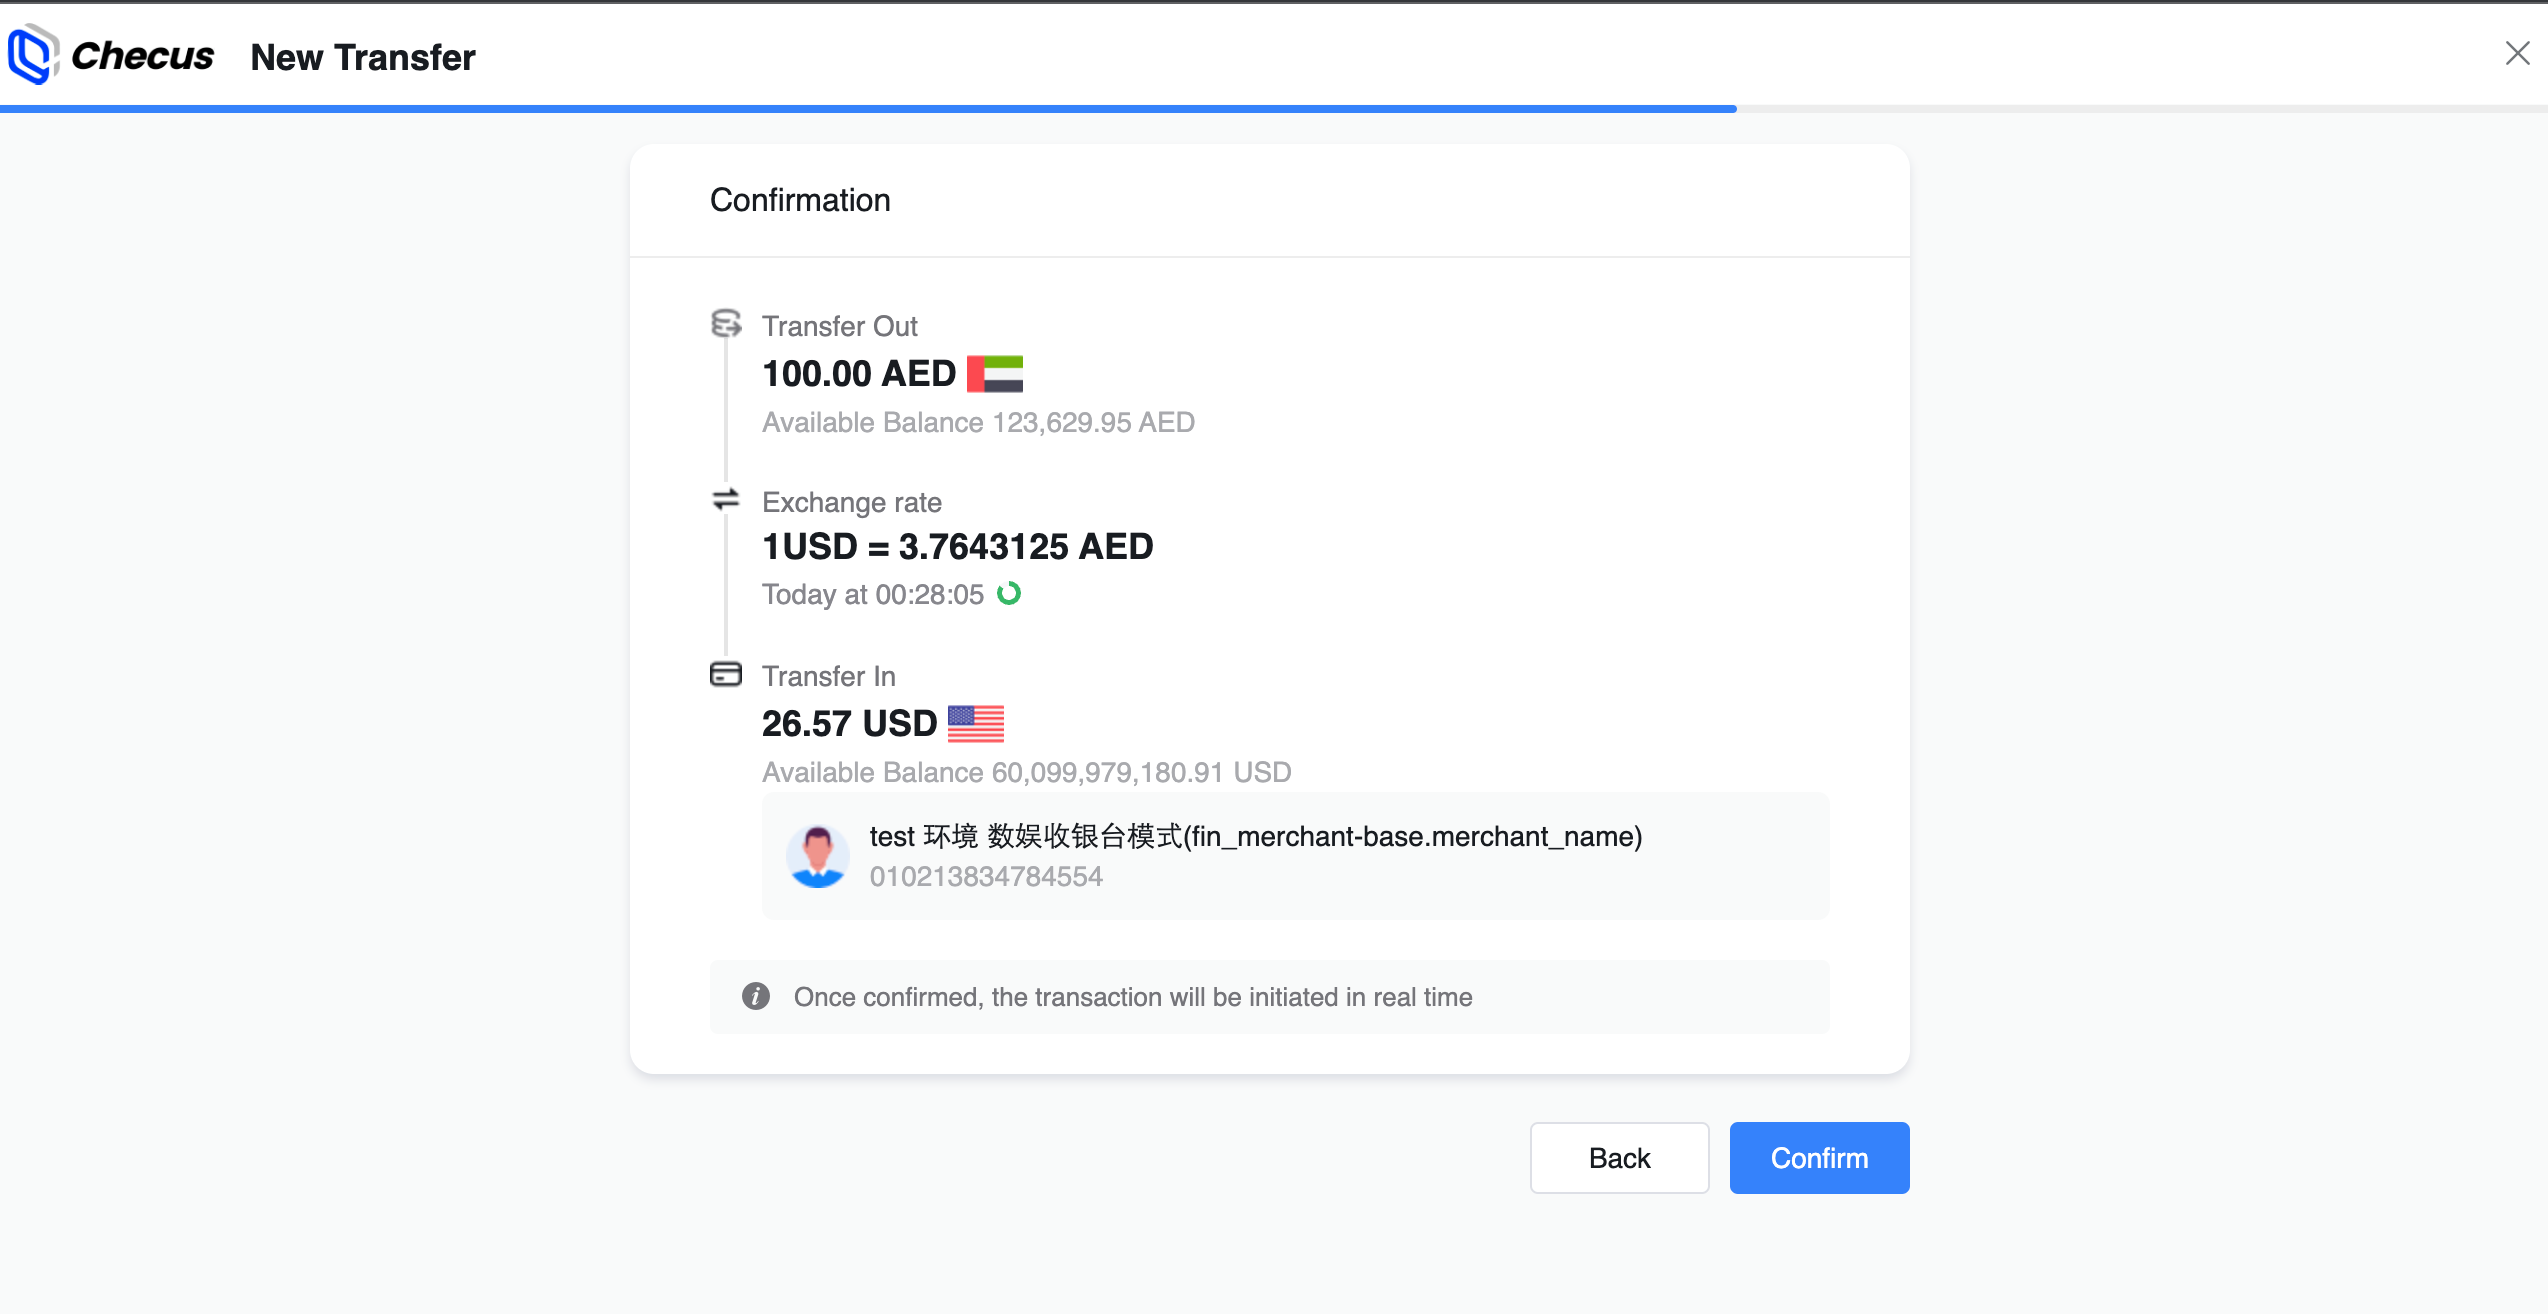Click the Checus logo icon
2548x1314 pixels.
click(x=32, y=55)
